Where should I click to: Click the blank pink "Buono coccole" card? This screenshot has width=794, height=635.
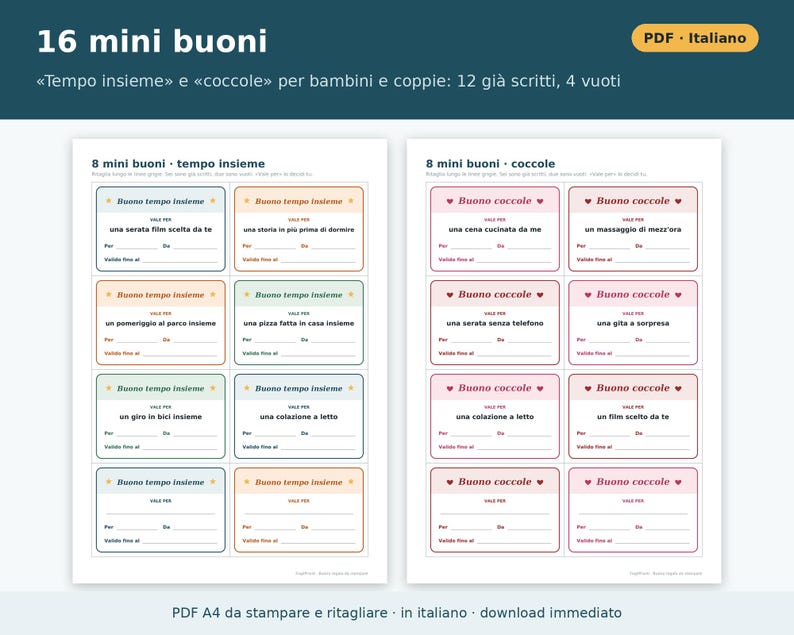coord(633,510)
